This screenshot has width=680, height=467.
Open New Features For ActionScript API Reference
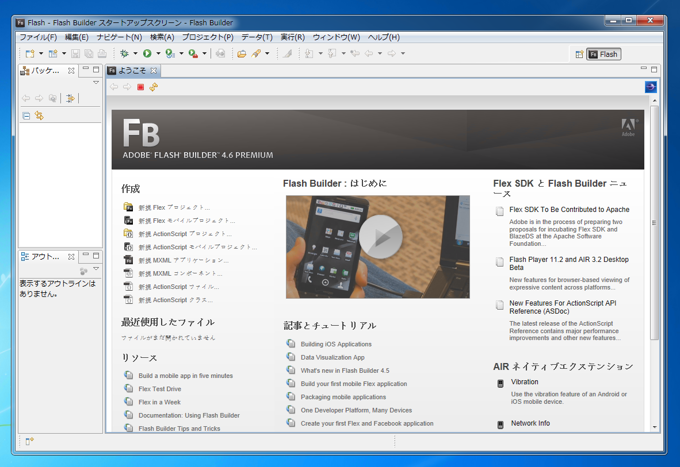tap(563, 307)
